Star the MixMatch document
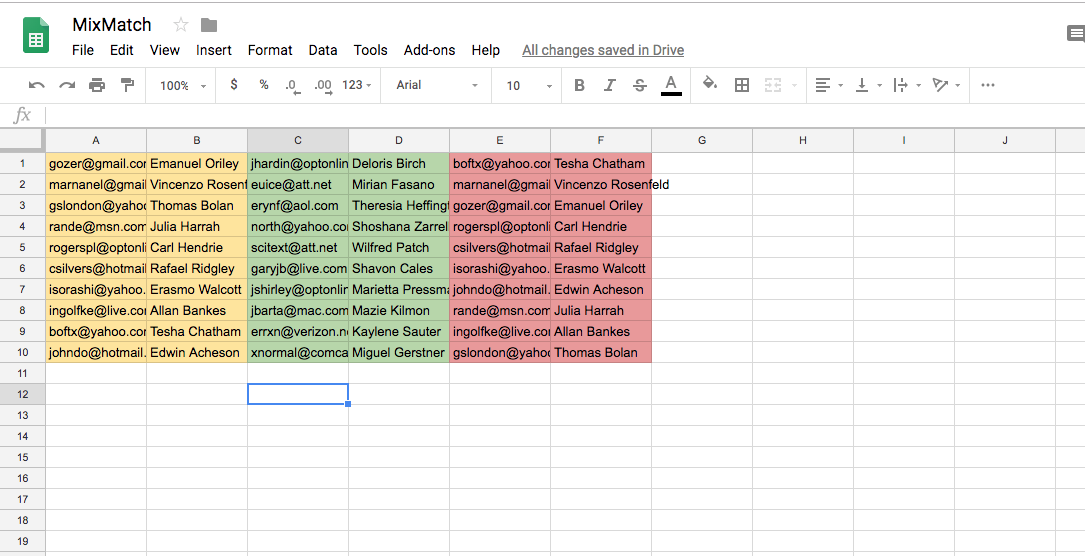This screenshot has width=1085, height=556. click(181, 25)
